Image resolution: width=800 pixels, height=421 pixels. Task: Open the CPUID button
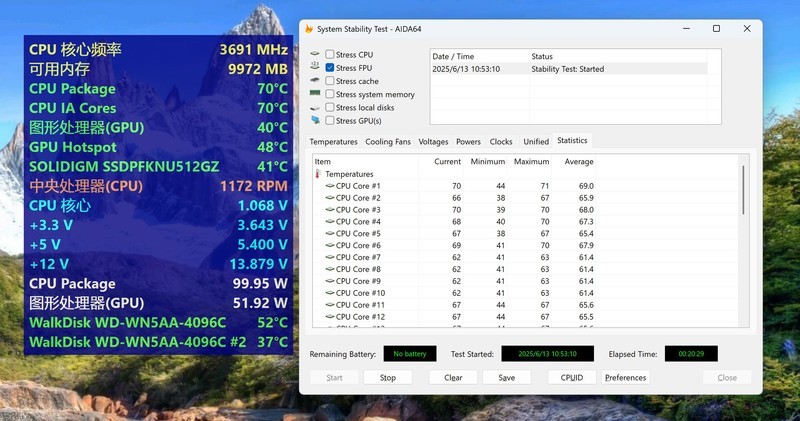coord(571,377)
